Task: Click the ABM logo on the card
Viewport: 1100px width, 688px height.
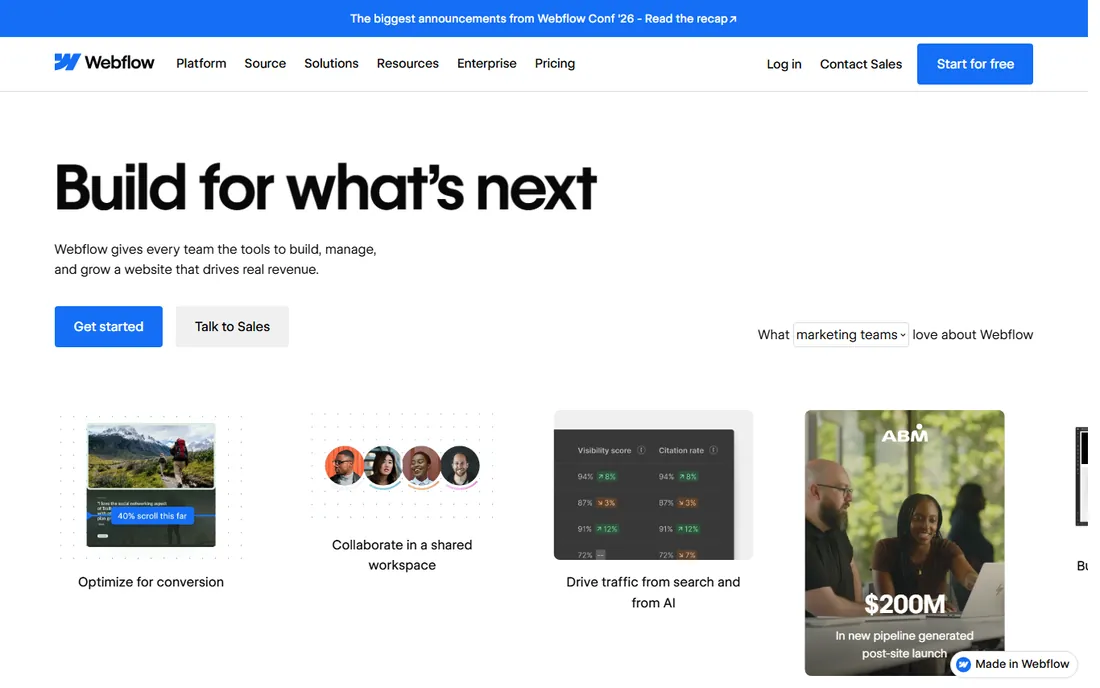Action: [x=904, y=434]
